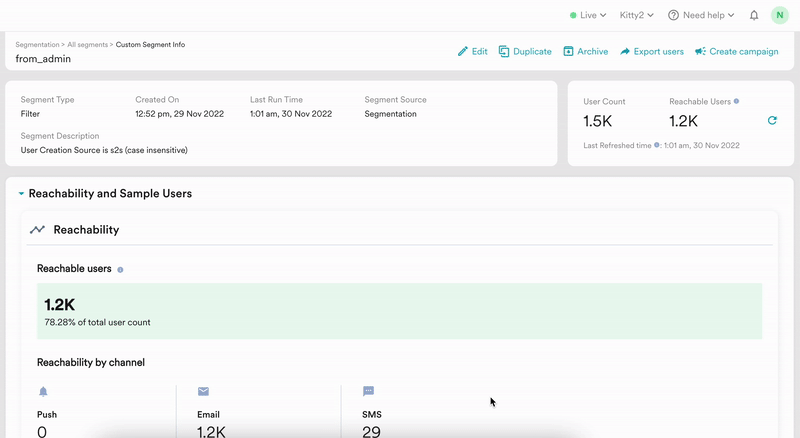Go to Segmentation breadcrumb
Viewport: 800px width, 438px height.
coord(37,45)
